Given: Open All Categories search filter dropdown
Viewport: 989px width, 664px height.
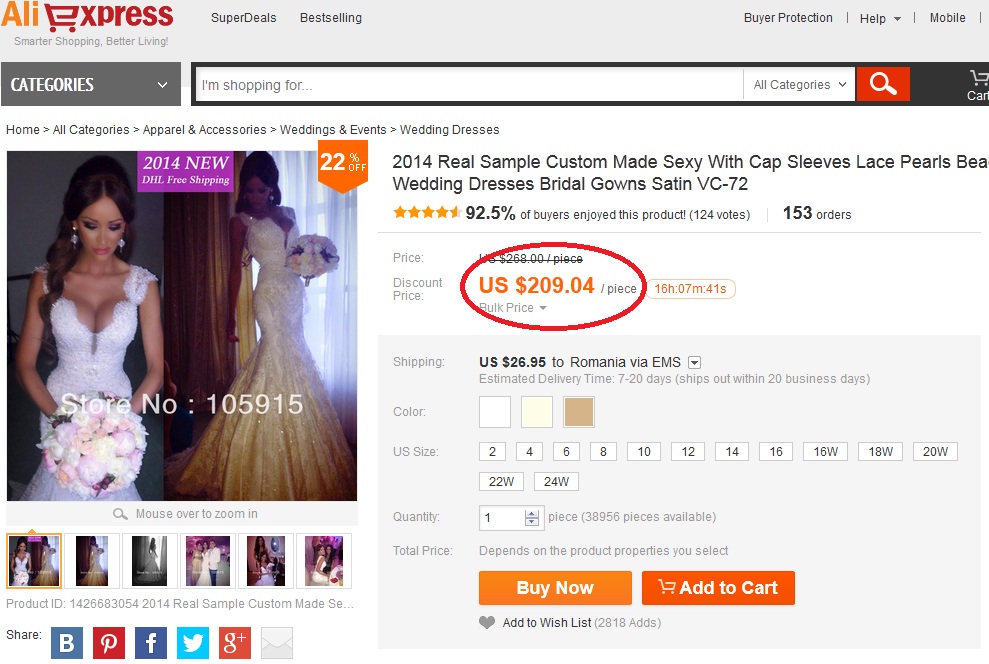Looking at the screenshot, I should (799, 85).
